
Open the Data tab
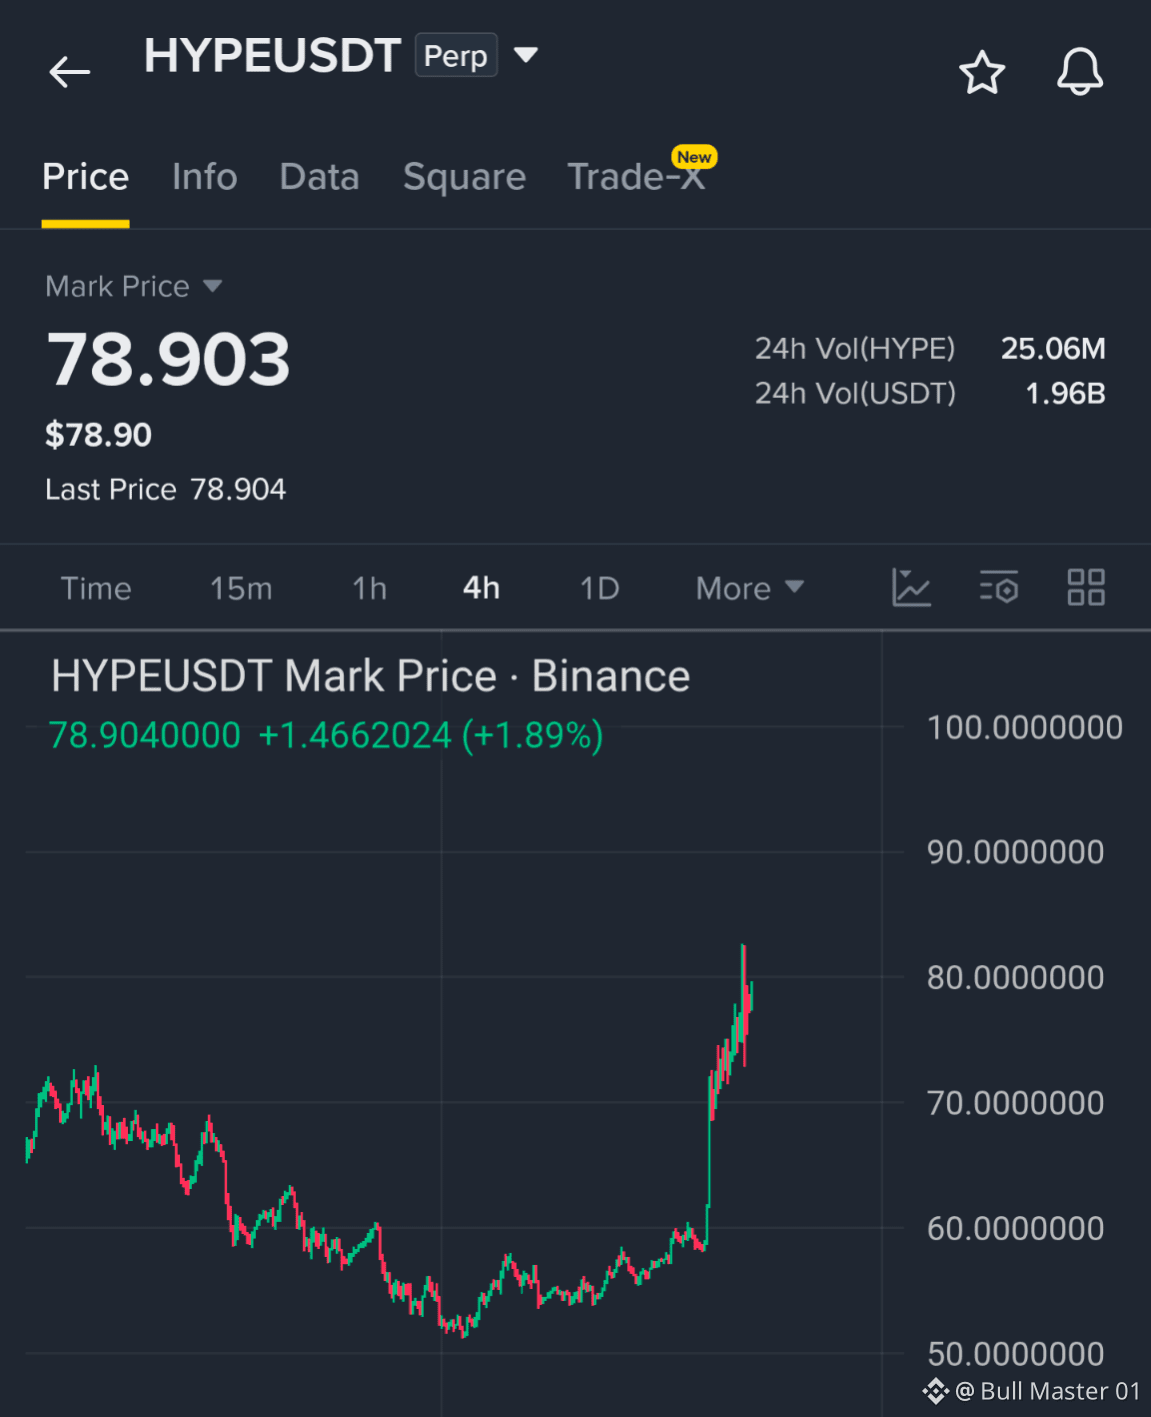319,177
